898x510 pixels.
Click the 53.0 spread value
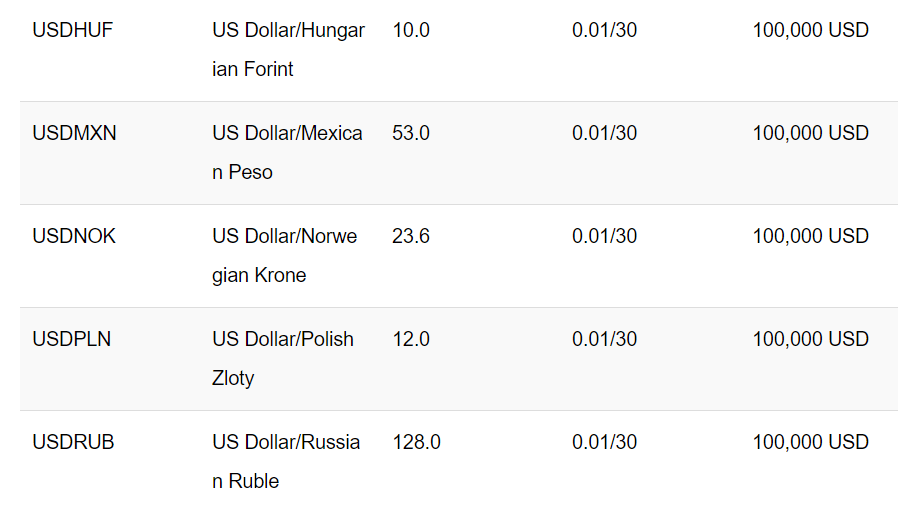tap(411, 133)
